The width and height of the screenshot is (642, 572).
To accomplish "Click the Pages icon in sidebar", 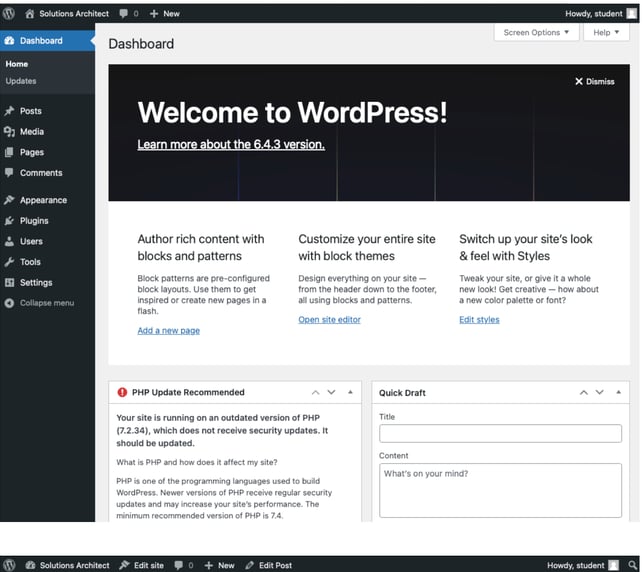I will pos(9,152).
